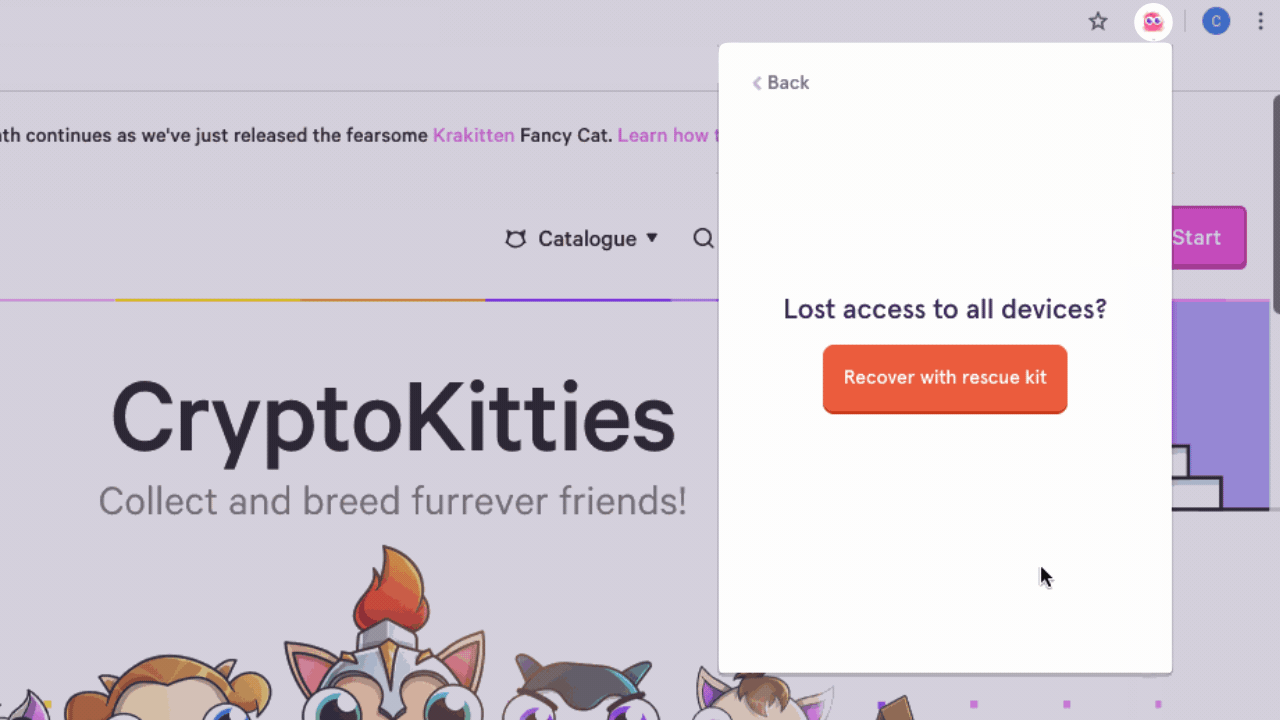Click the CryptoKitties heading
This screenshot has width=1280, height=720.
pos(393,418)
